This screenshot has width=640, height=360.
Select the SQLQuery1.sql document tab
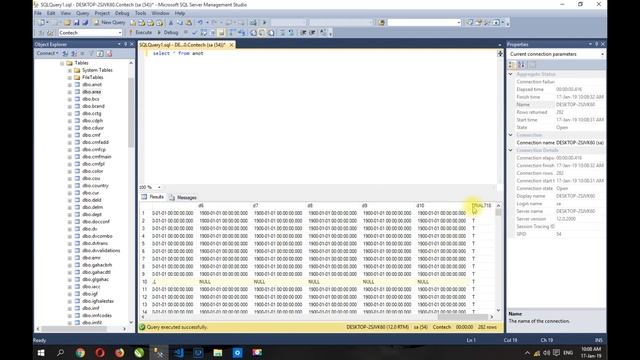[183, 44]
